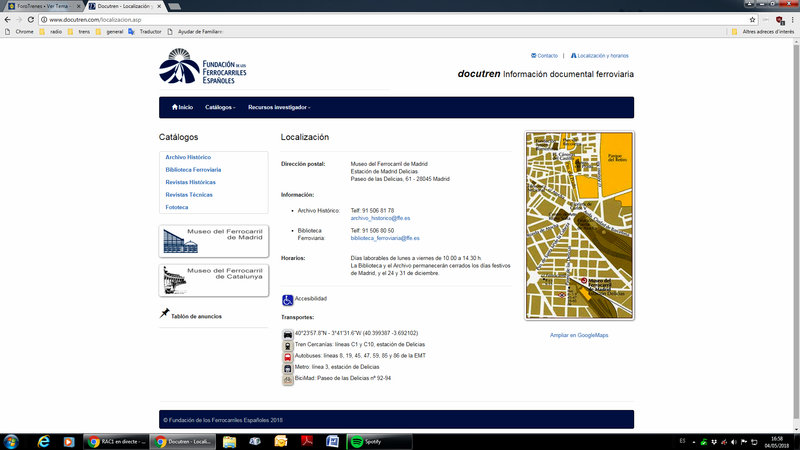
Task: Open the trens bookmarks folder
Action: (79, 32)
